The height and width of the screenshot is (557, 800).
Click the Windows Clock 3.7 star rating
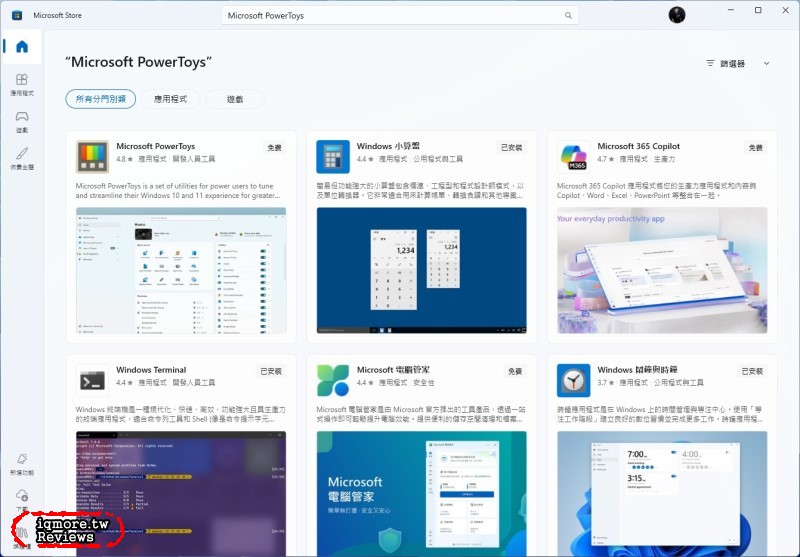(606, 383)
